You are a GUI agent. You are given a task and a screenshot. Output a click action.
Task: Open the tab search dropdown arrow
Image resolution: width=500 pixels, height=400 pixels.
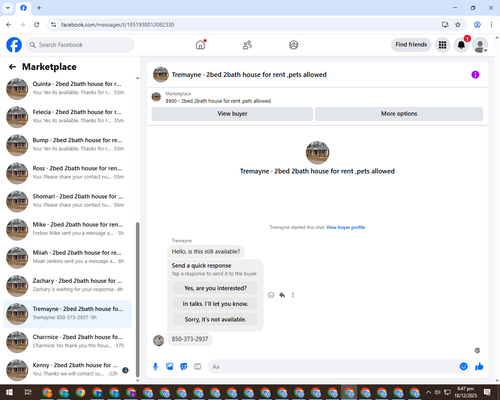[8, 8]
